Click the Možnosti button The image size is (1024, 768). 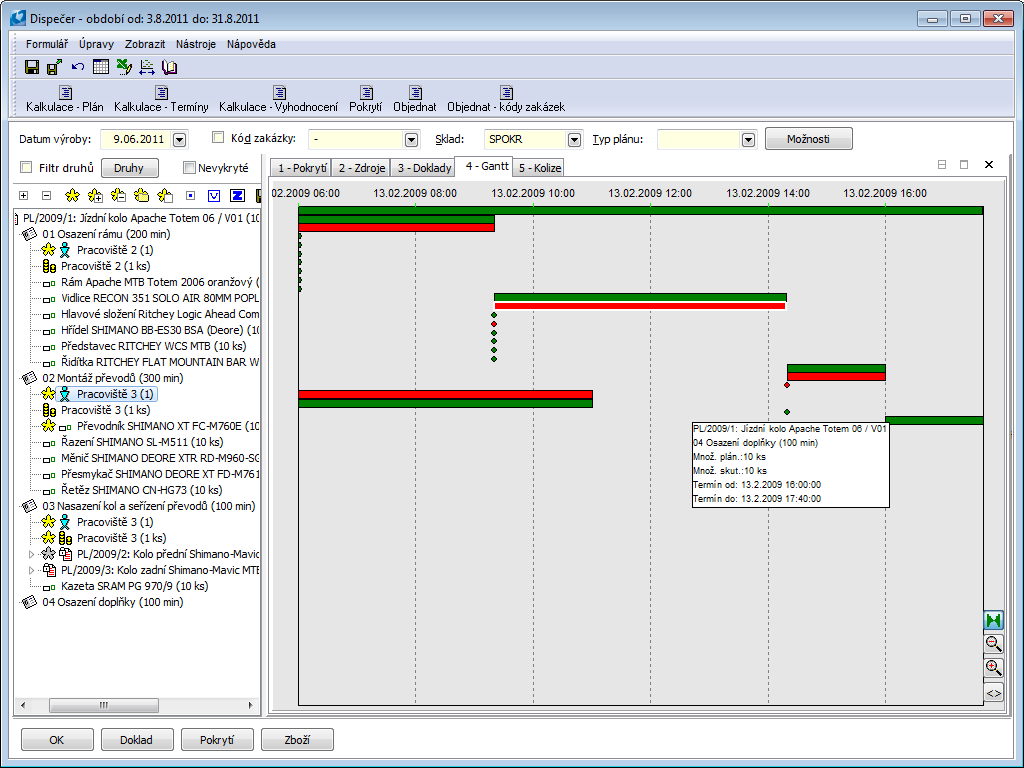click(x=808, y=138)
